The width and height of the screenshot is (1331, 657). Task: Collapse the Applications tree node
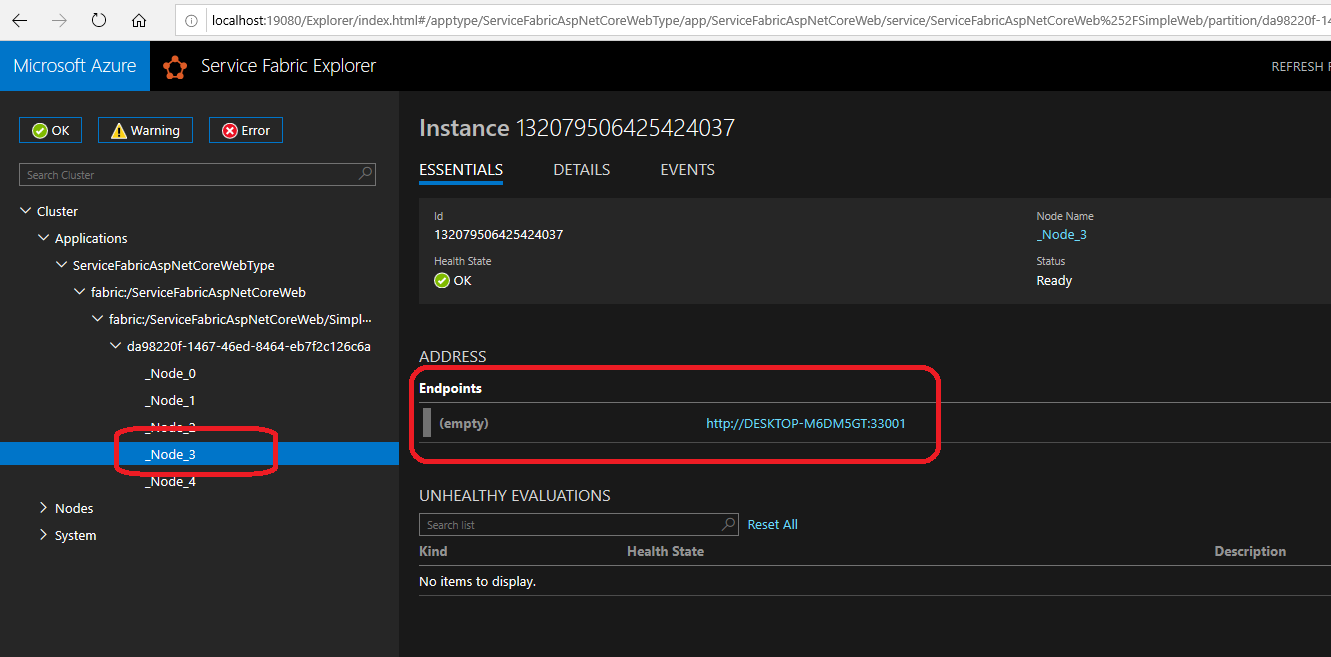tap(43, 238)
